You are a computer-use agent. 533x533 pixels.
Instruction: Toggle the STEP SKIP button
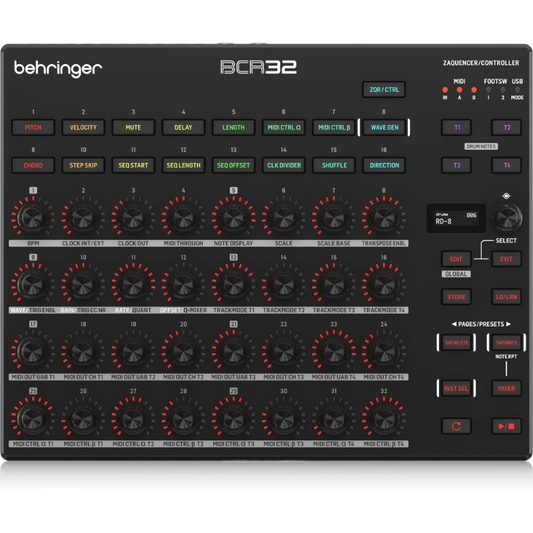point(83,165)
